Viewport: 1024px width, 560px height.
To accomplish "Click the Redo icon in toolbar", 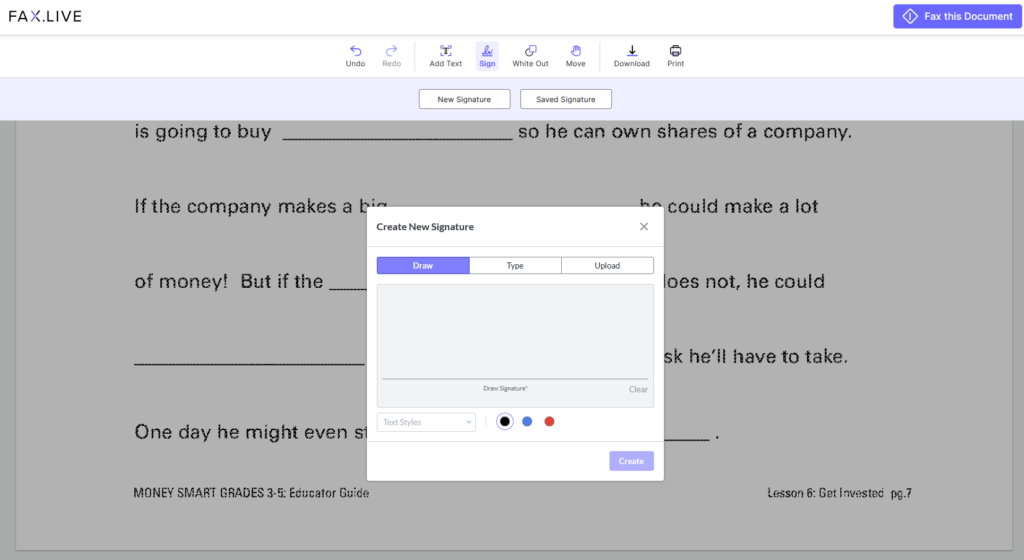I will [x=391, y=55].
